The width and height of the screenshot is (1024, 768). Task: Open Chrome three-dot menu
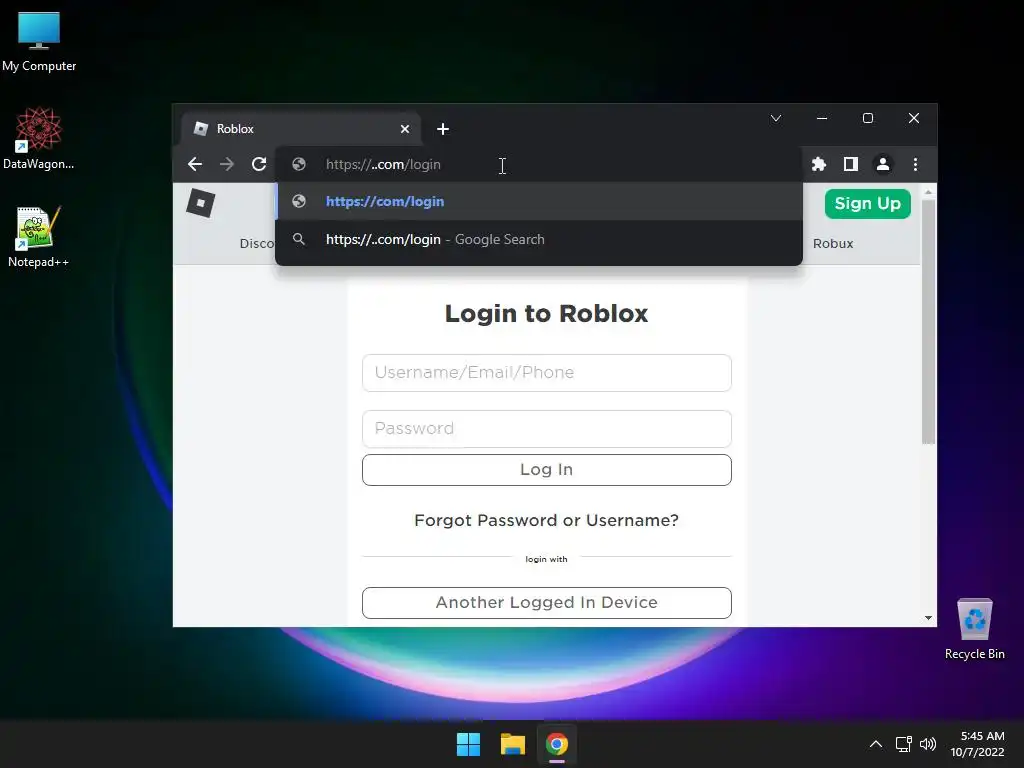click(915, 164)
